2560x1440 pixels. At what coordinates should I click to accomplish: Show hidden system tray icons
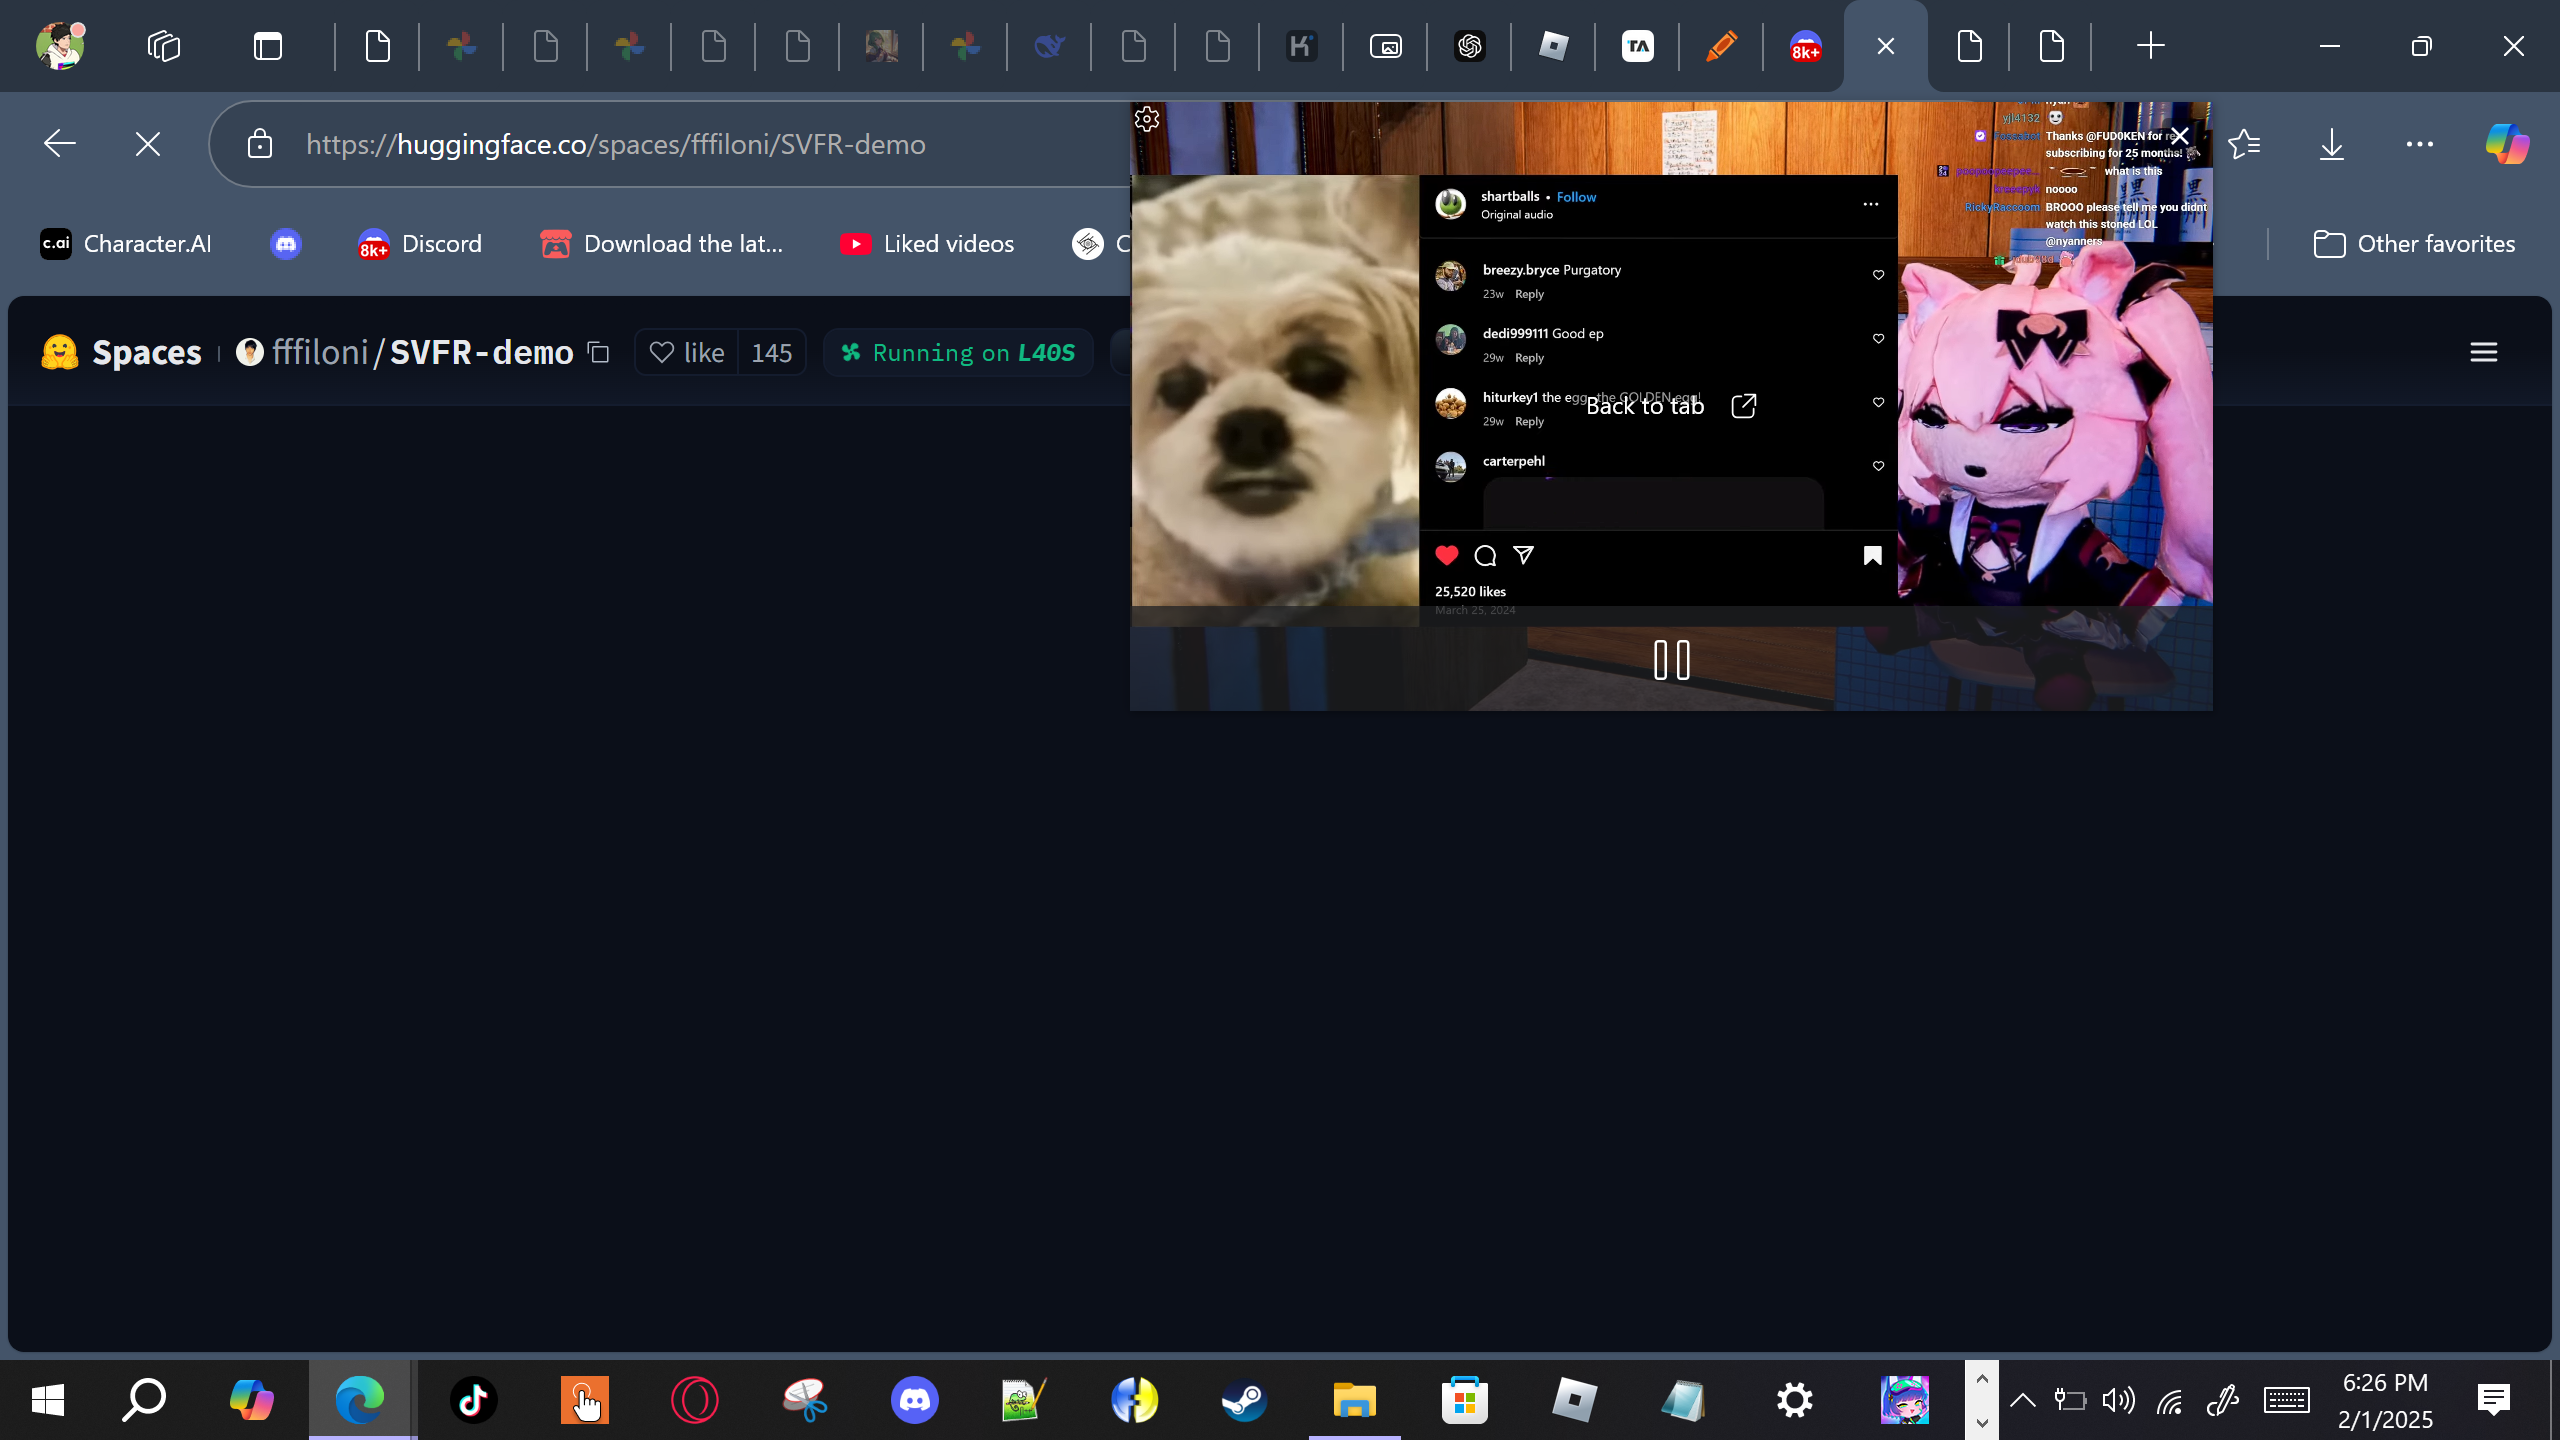[2022, 1400]
